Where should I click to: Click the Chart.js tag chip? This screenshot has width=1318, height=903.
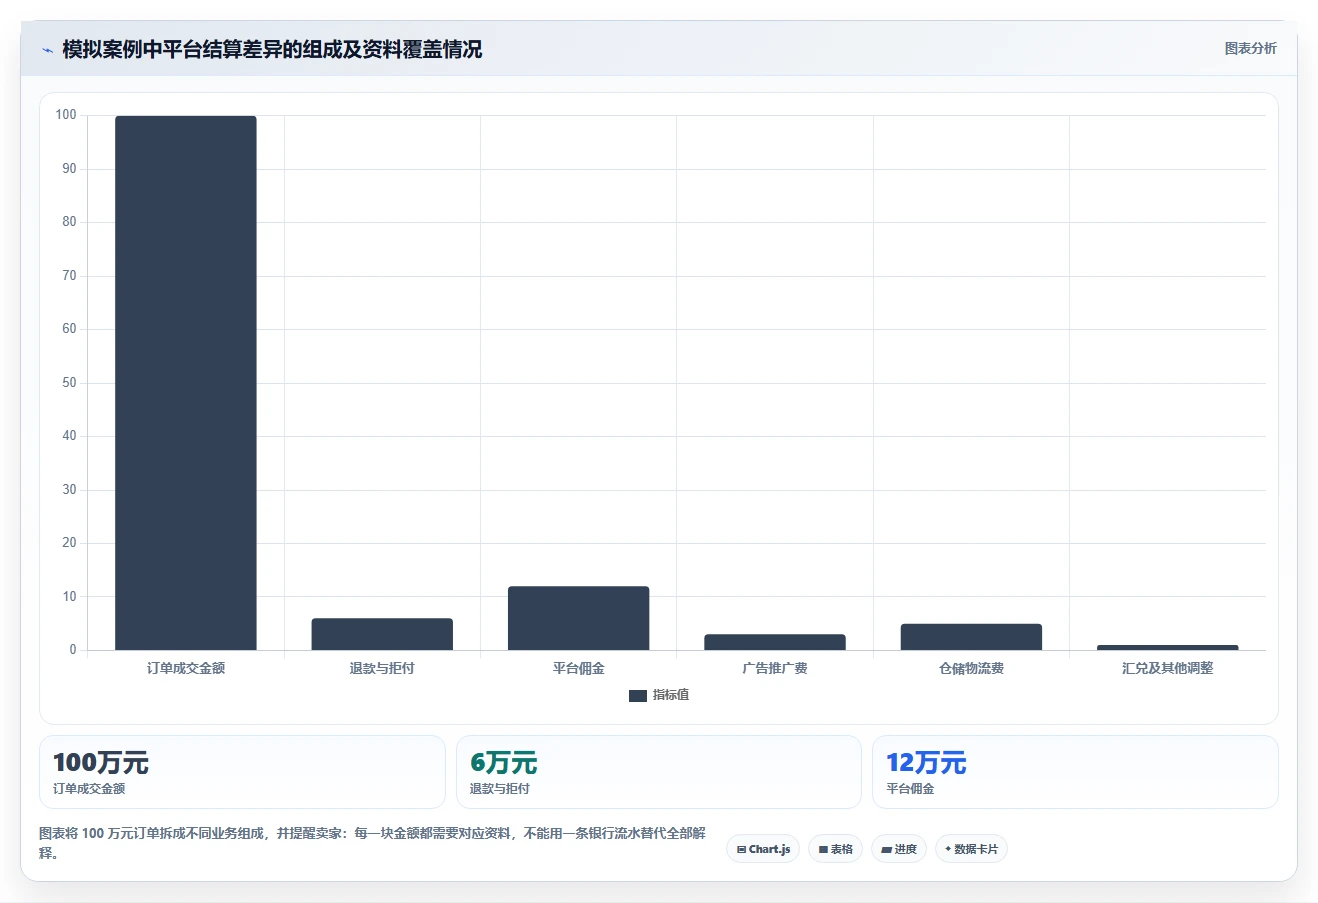[763, 849]
